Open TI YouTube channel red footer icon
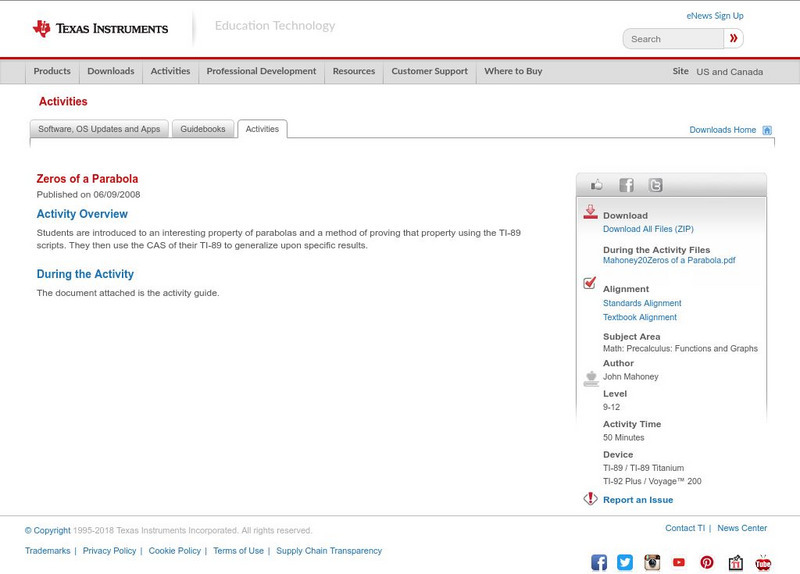 click(679, 562)
